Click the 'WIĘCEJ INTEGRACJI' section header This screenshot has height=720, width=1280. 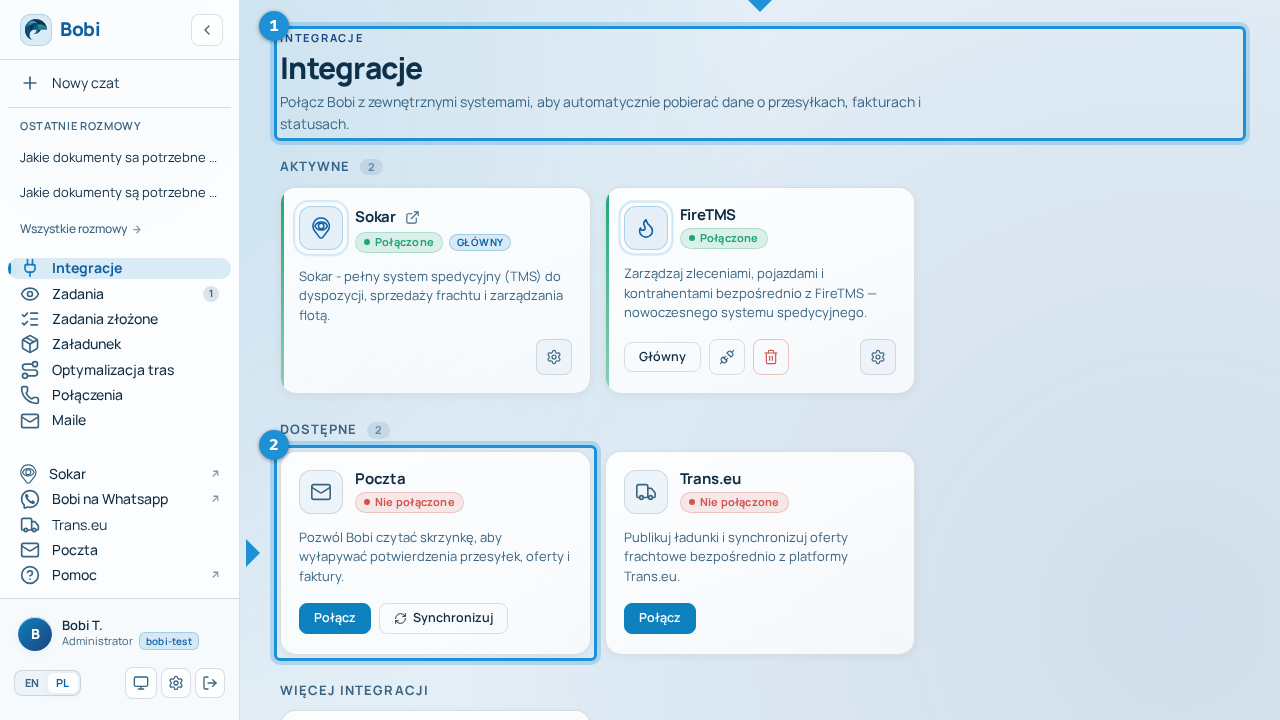(354, 691)
